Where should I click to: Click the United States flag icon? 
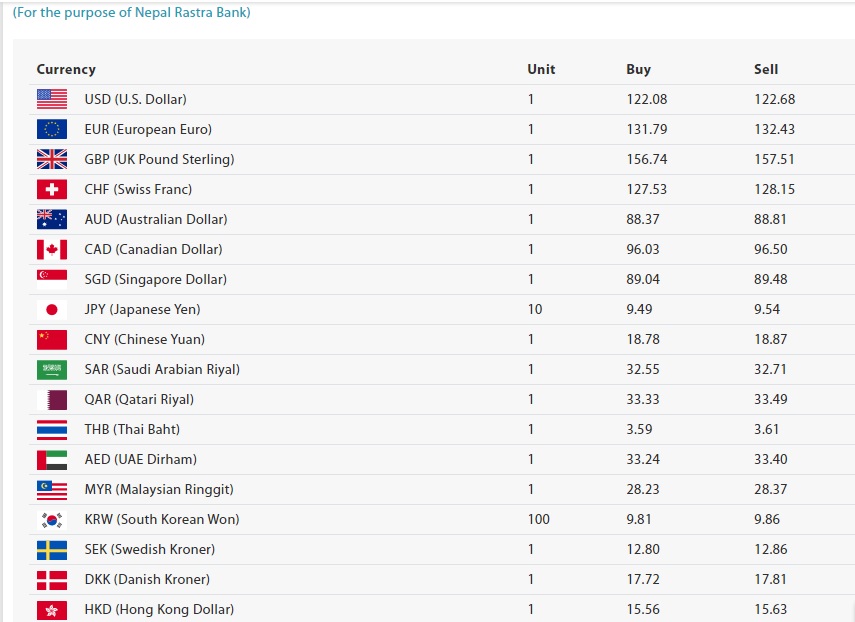(x=52, y=99)
